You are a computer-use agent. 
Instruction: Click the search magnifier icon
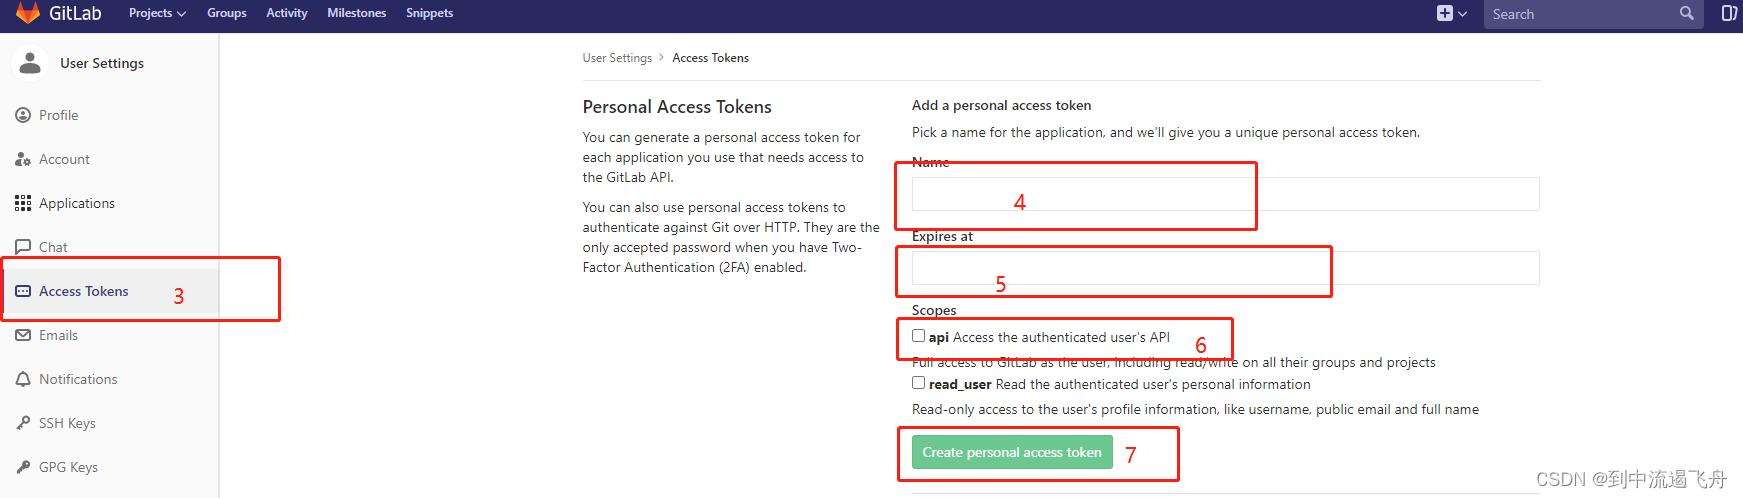pyautogui.click(x=1687, y=13)
